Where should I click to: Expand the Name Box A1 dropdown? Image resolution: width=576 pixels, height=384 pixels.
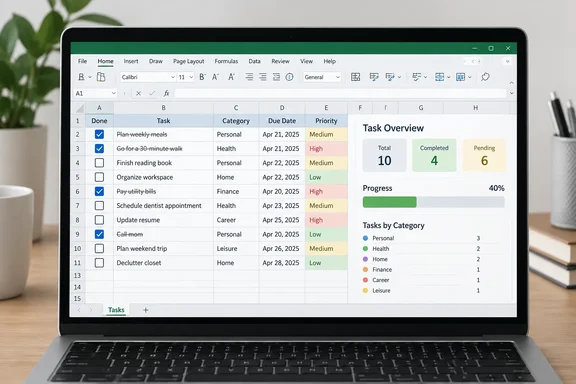[x=114, y=93]
